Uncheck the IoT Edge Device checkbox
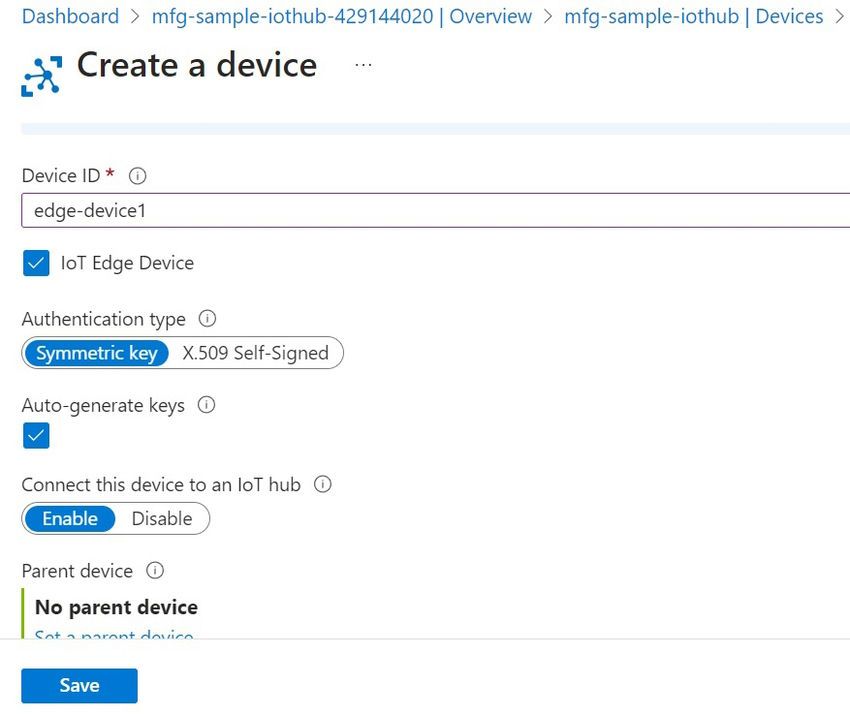 pos(36,263)
